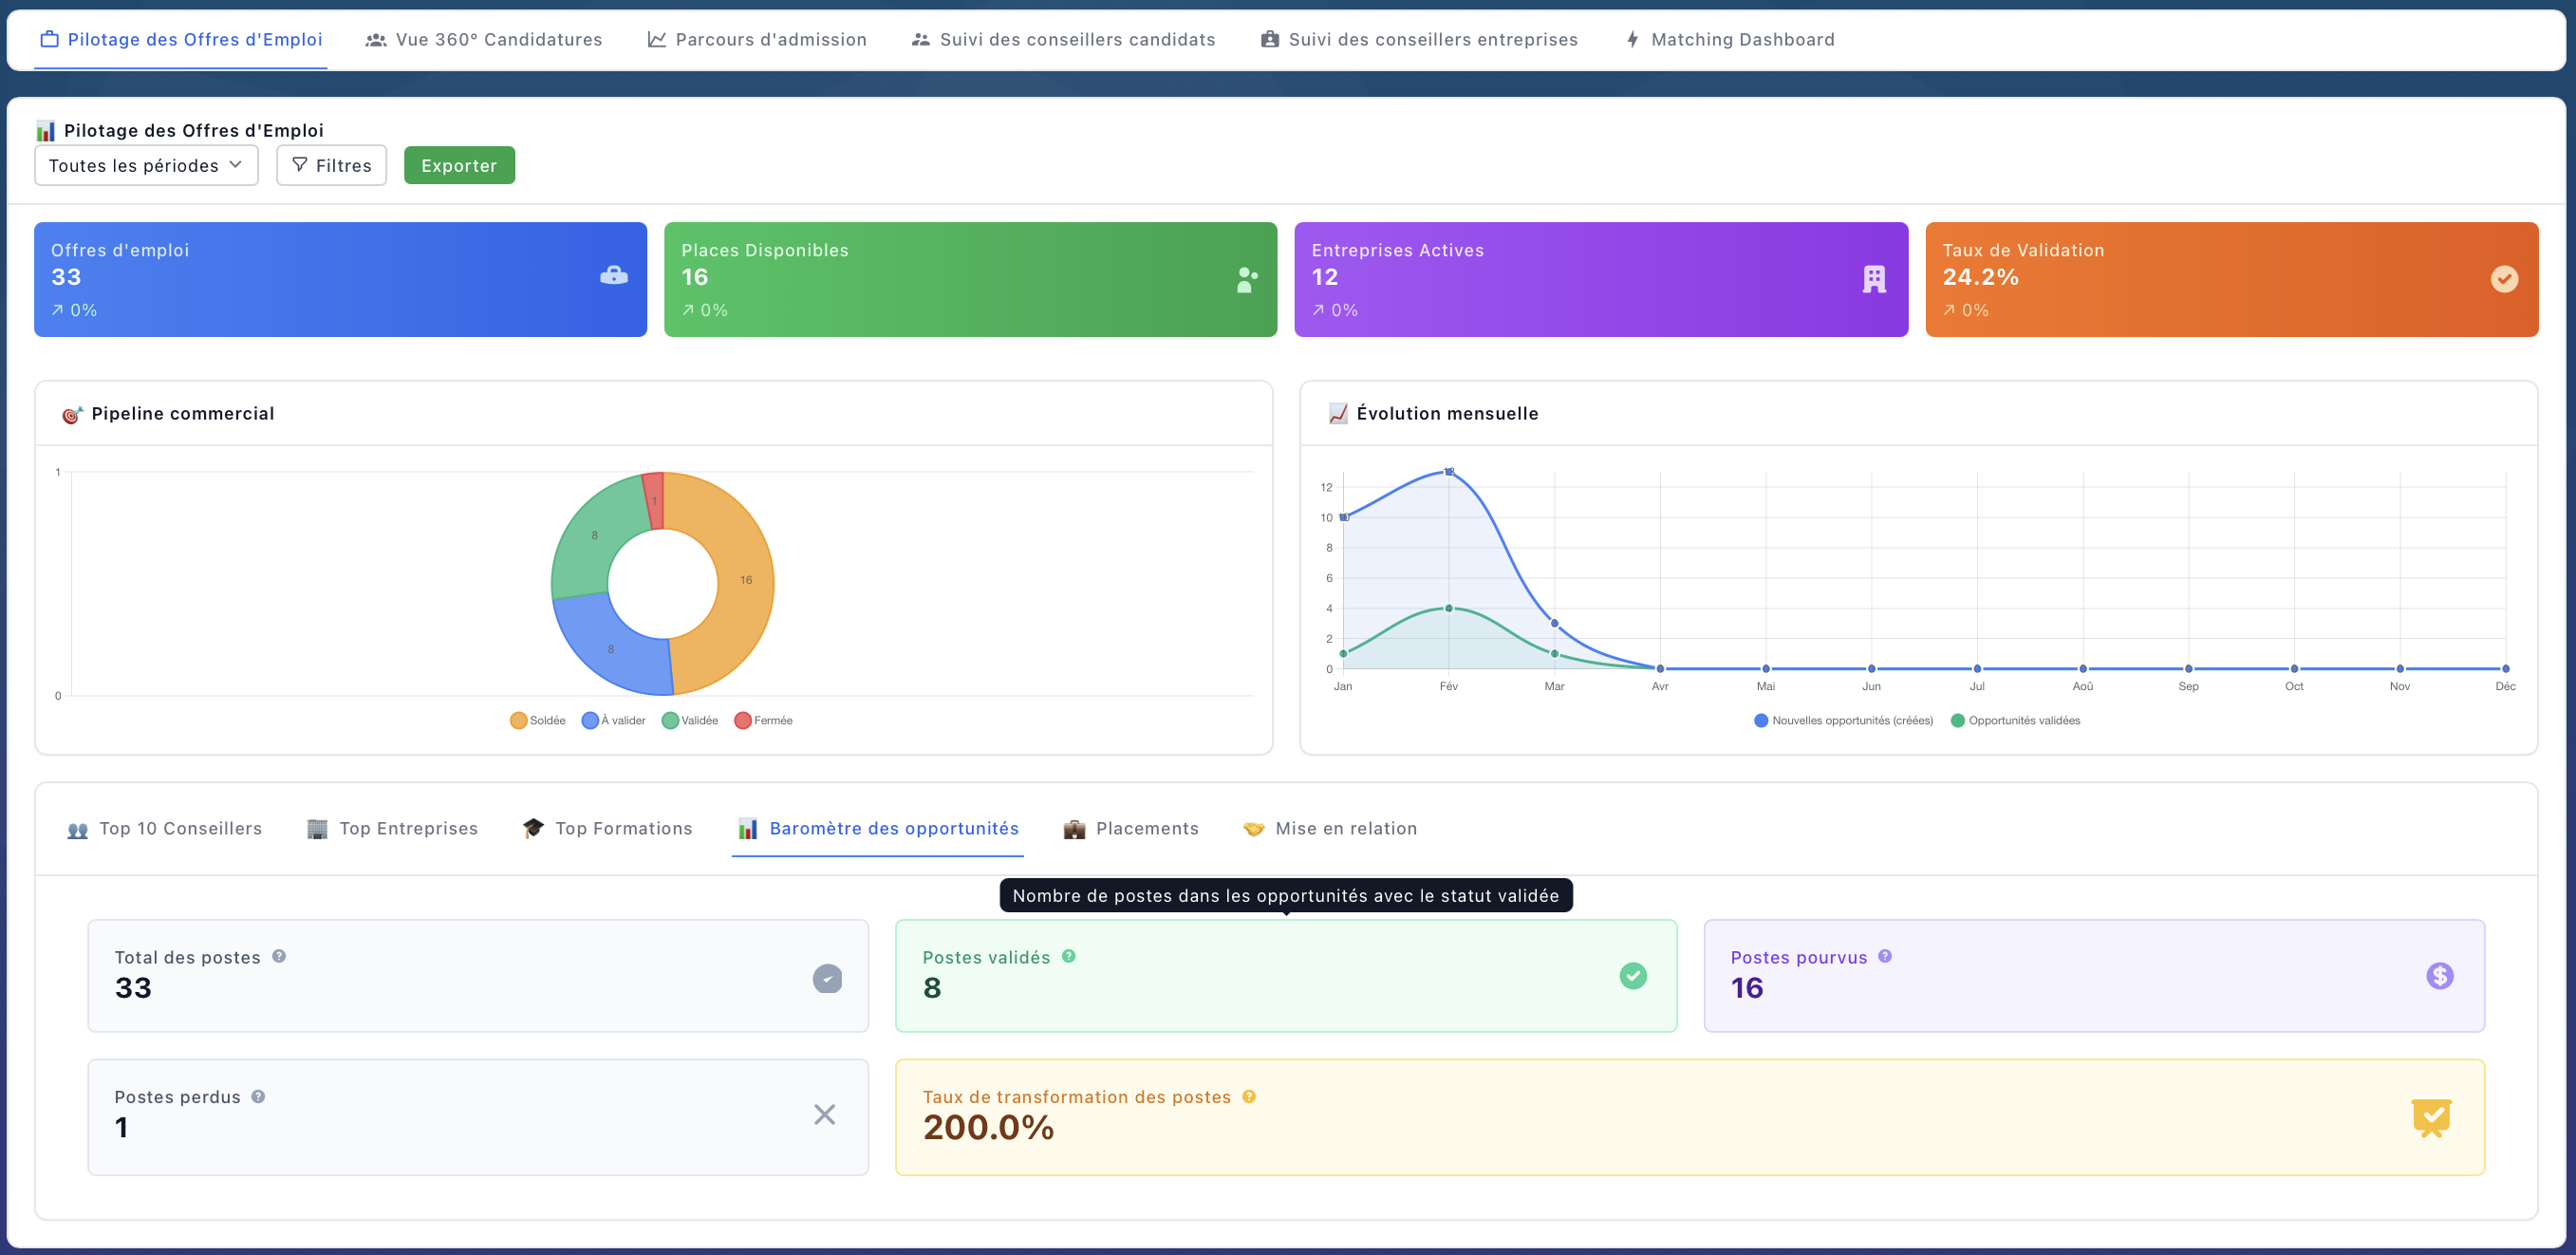
Task: Open the Vue 360° Candidatures tab
Action: pyautogui.click(x=484, y=39)
